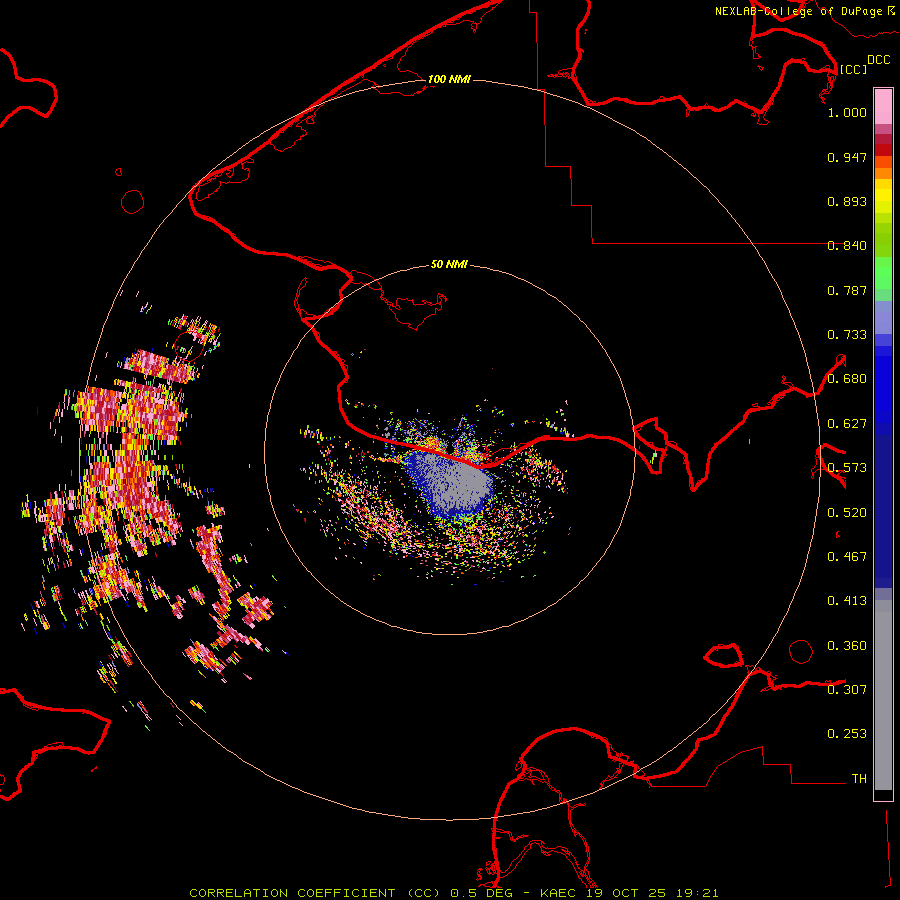Click the KAEC radar site identifier
The image size is (900, 900).
[x=558, y=893]
